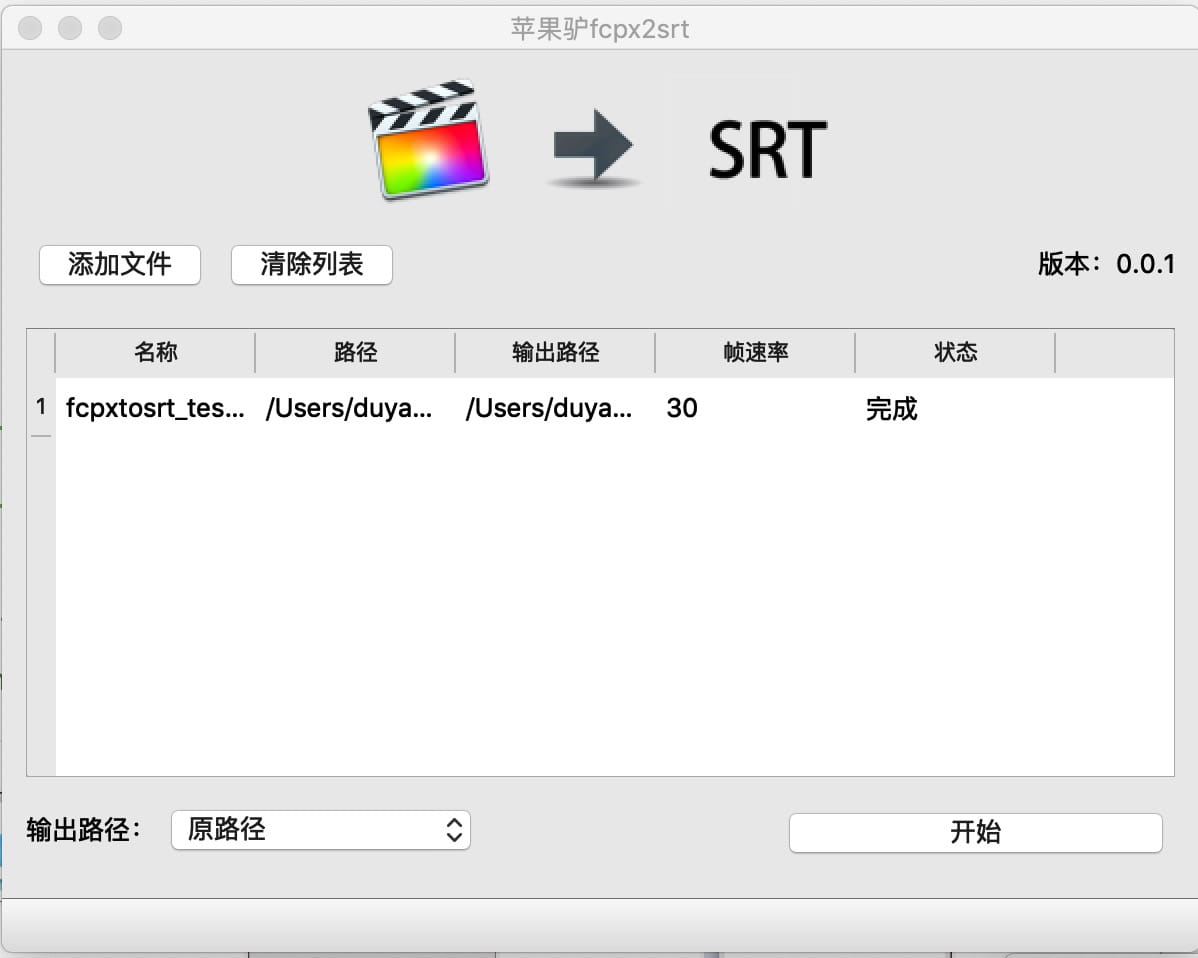The height and width of the screenshot is (958, 1198).
Task: Click the 添加文件 button
Action: pyautogui.click(x=120, y=264)
